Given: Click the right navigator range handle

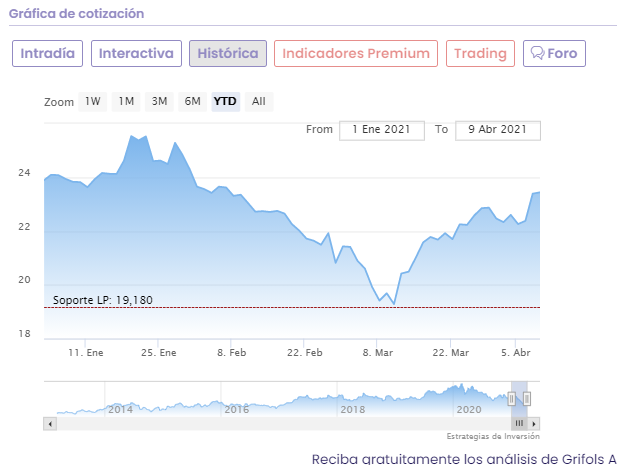Looking at the screenshot, I should tap(527, 398).
